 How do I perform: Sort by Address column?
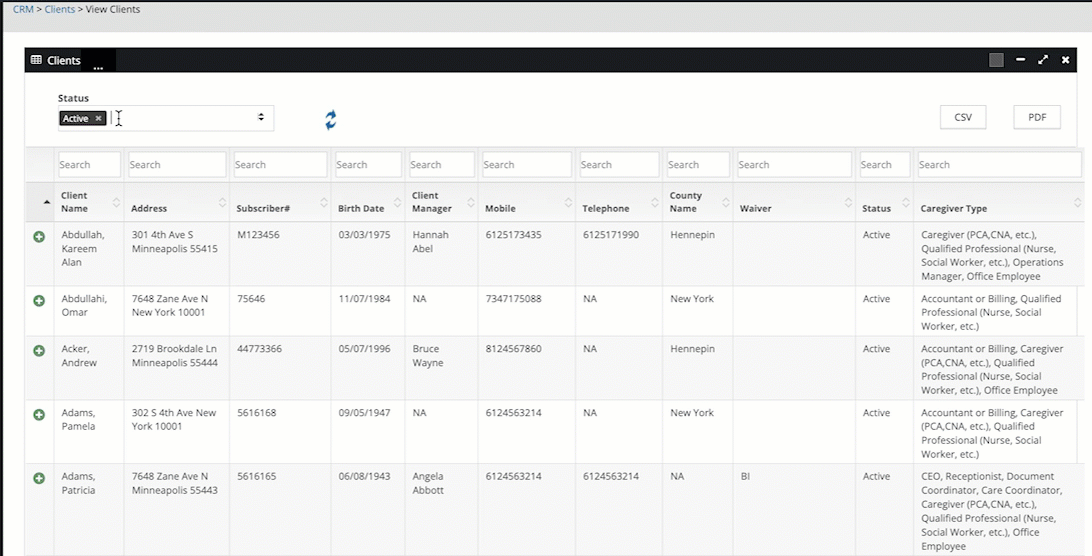pos(177,202)
